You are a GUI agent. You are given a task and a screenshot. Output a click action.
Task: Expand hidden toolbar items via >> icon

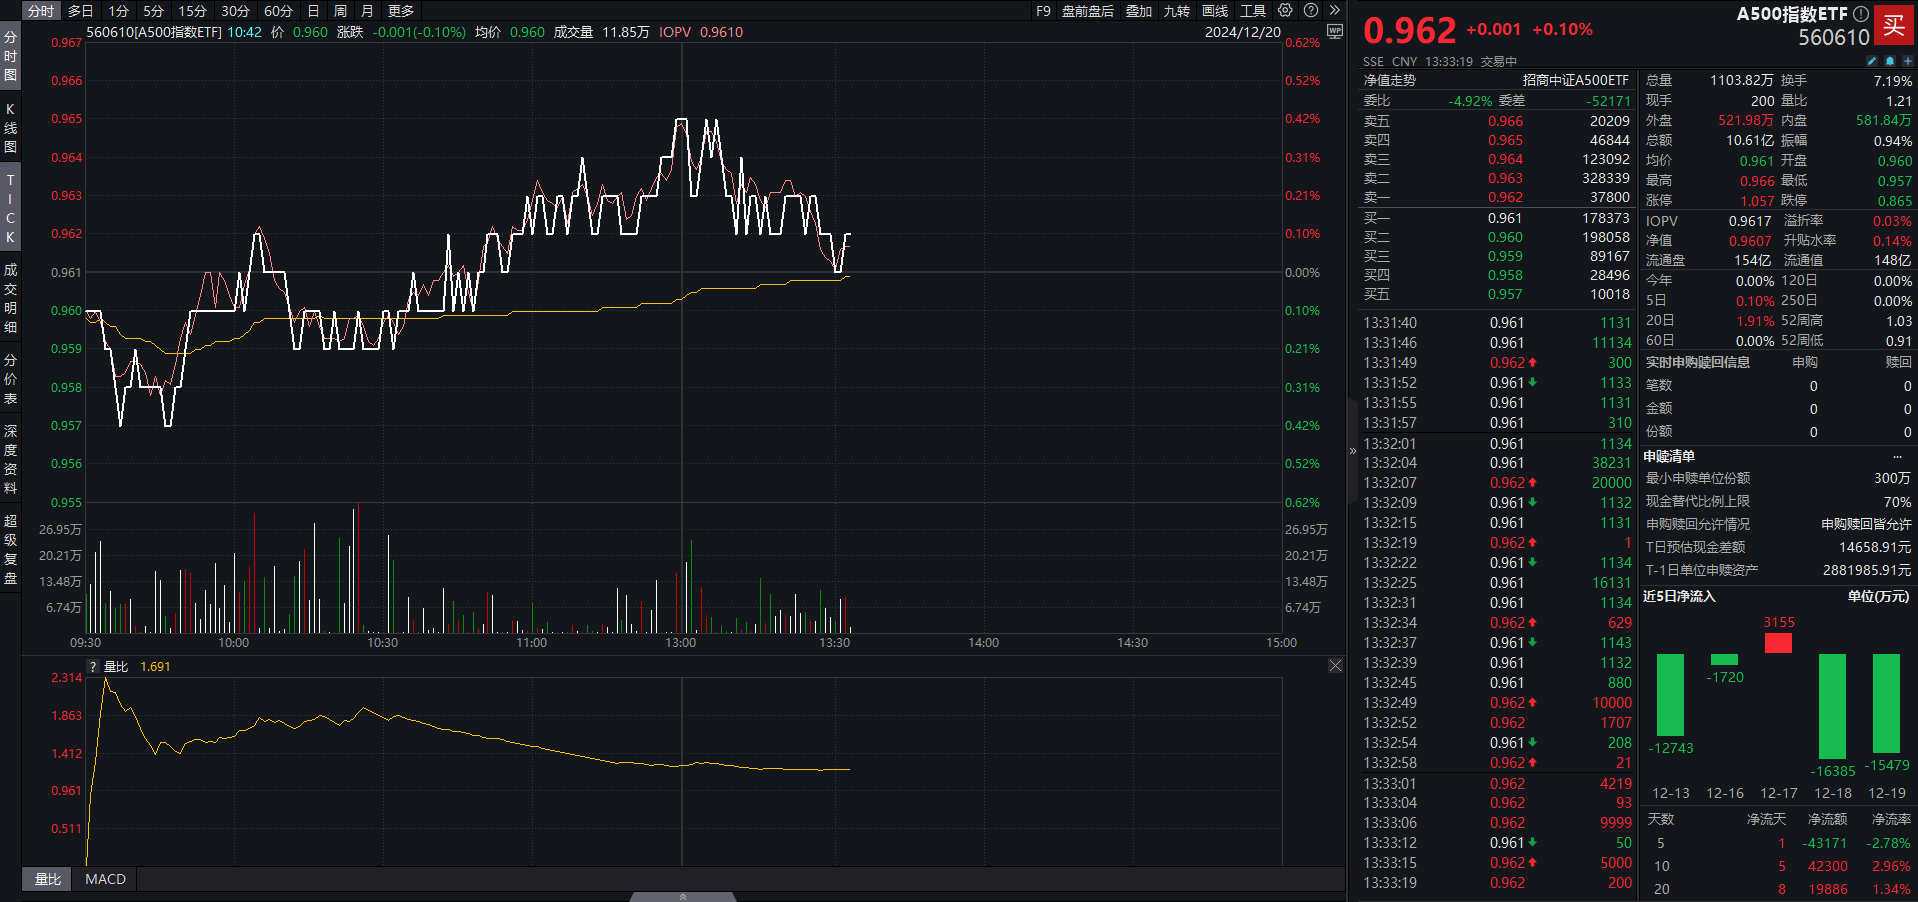[x=1334, y=11]
